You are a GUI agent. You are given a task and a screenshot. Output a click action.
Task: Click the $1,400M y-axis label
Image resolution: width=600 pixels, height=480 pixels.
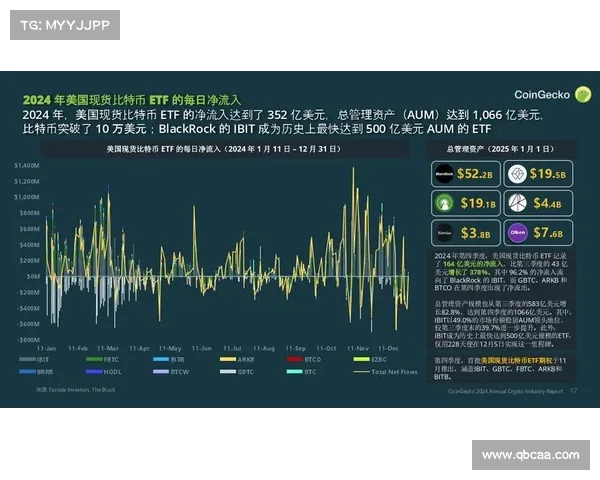click(27, 166)
